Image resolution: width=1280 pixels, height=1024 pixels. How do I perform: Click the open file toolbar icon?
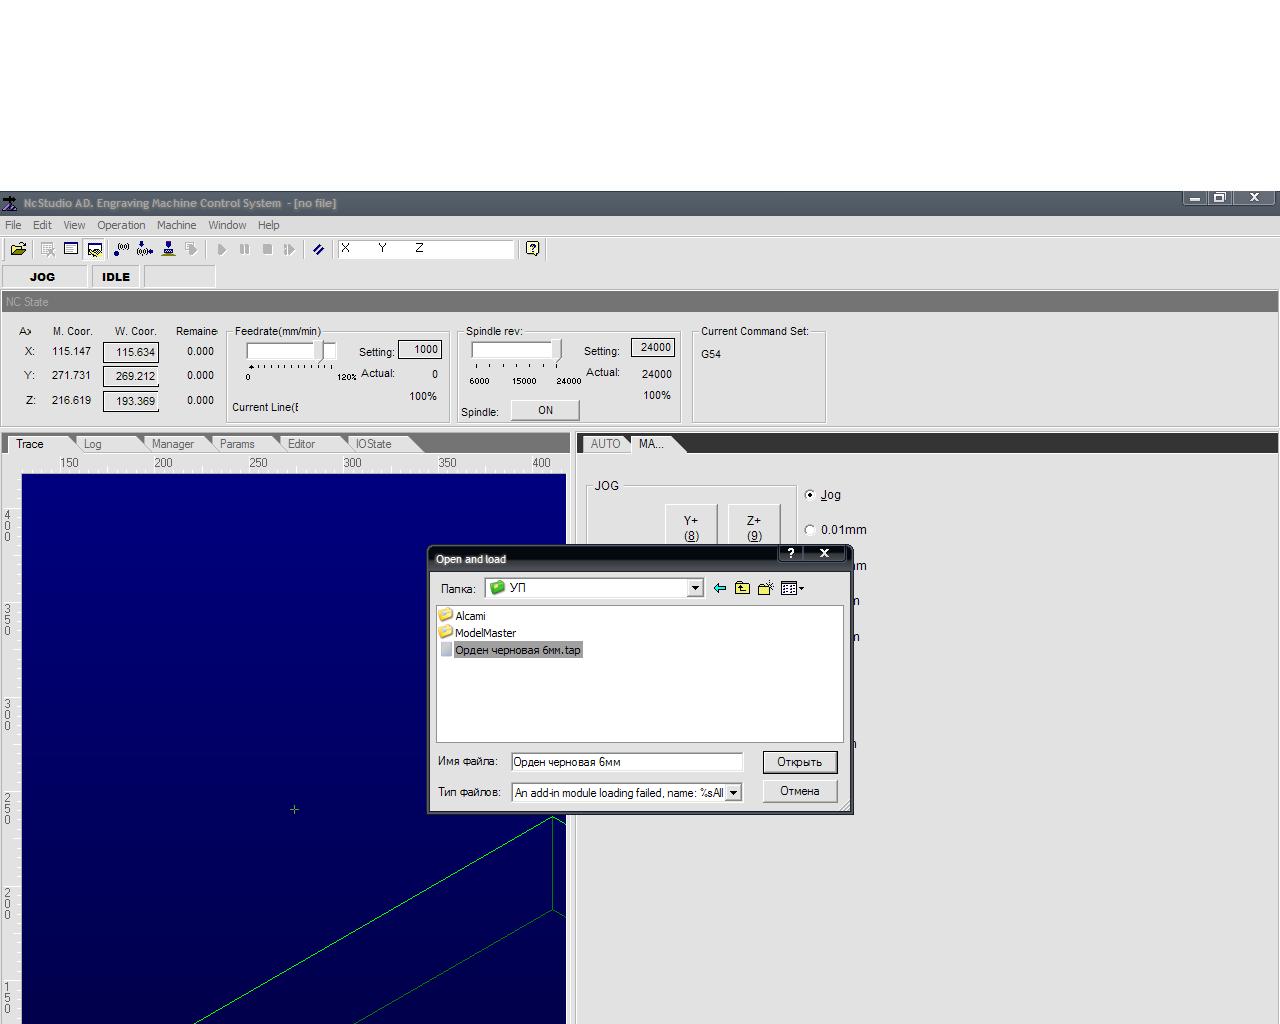(x=18, y=249)
